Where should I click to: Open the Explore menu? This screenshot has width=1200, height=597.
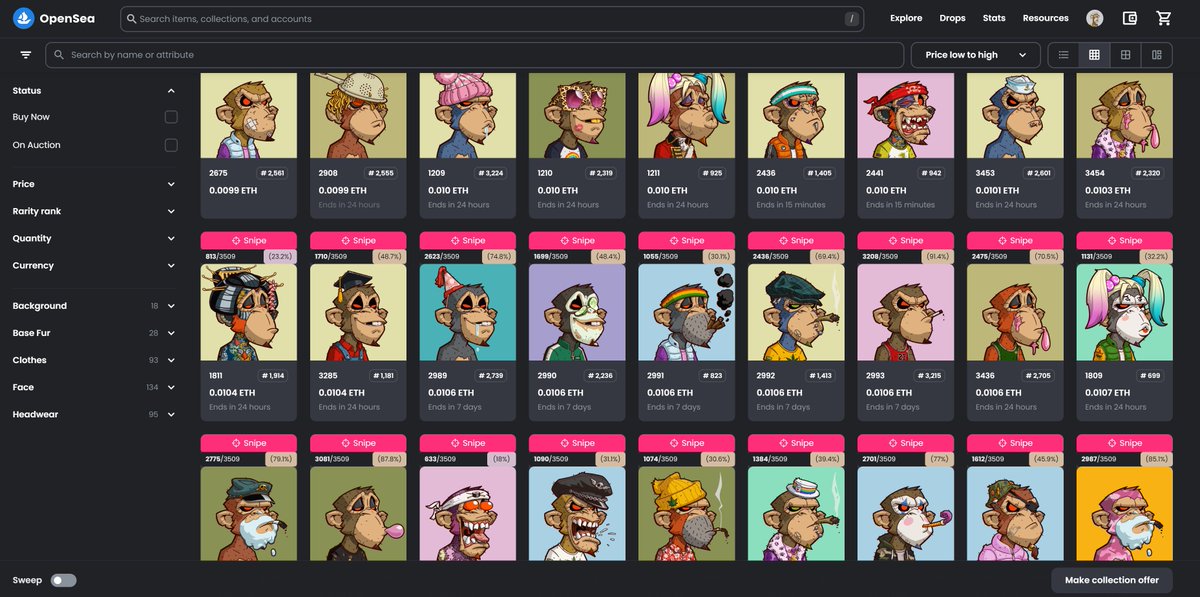coord(906,18)
